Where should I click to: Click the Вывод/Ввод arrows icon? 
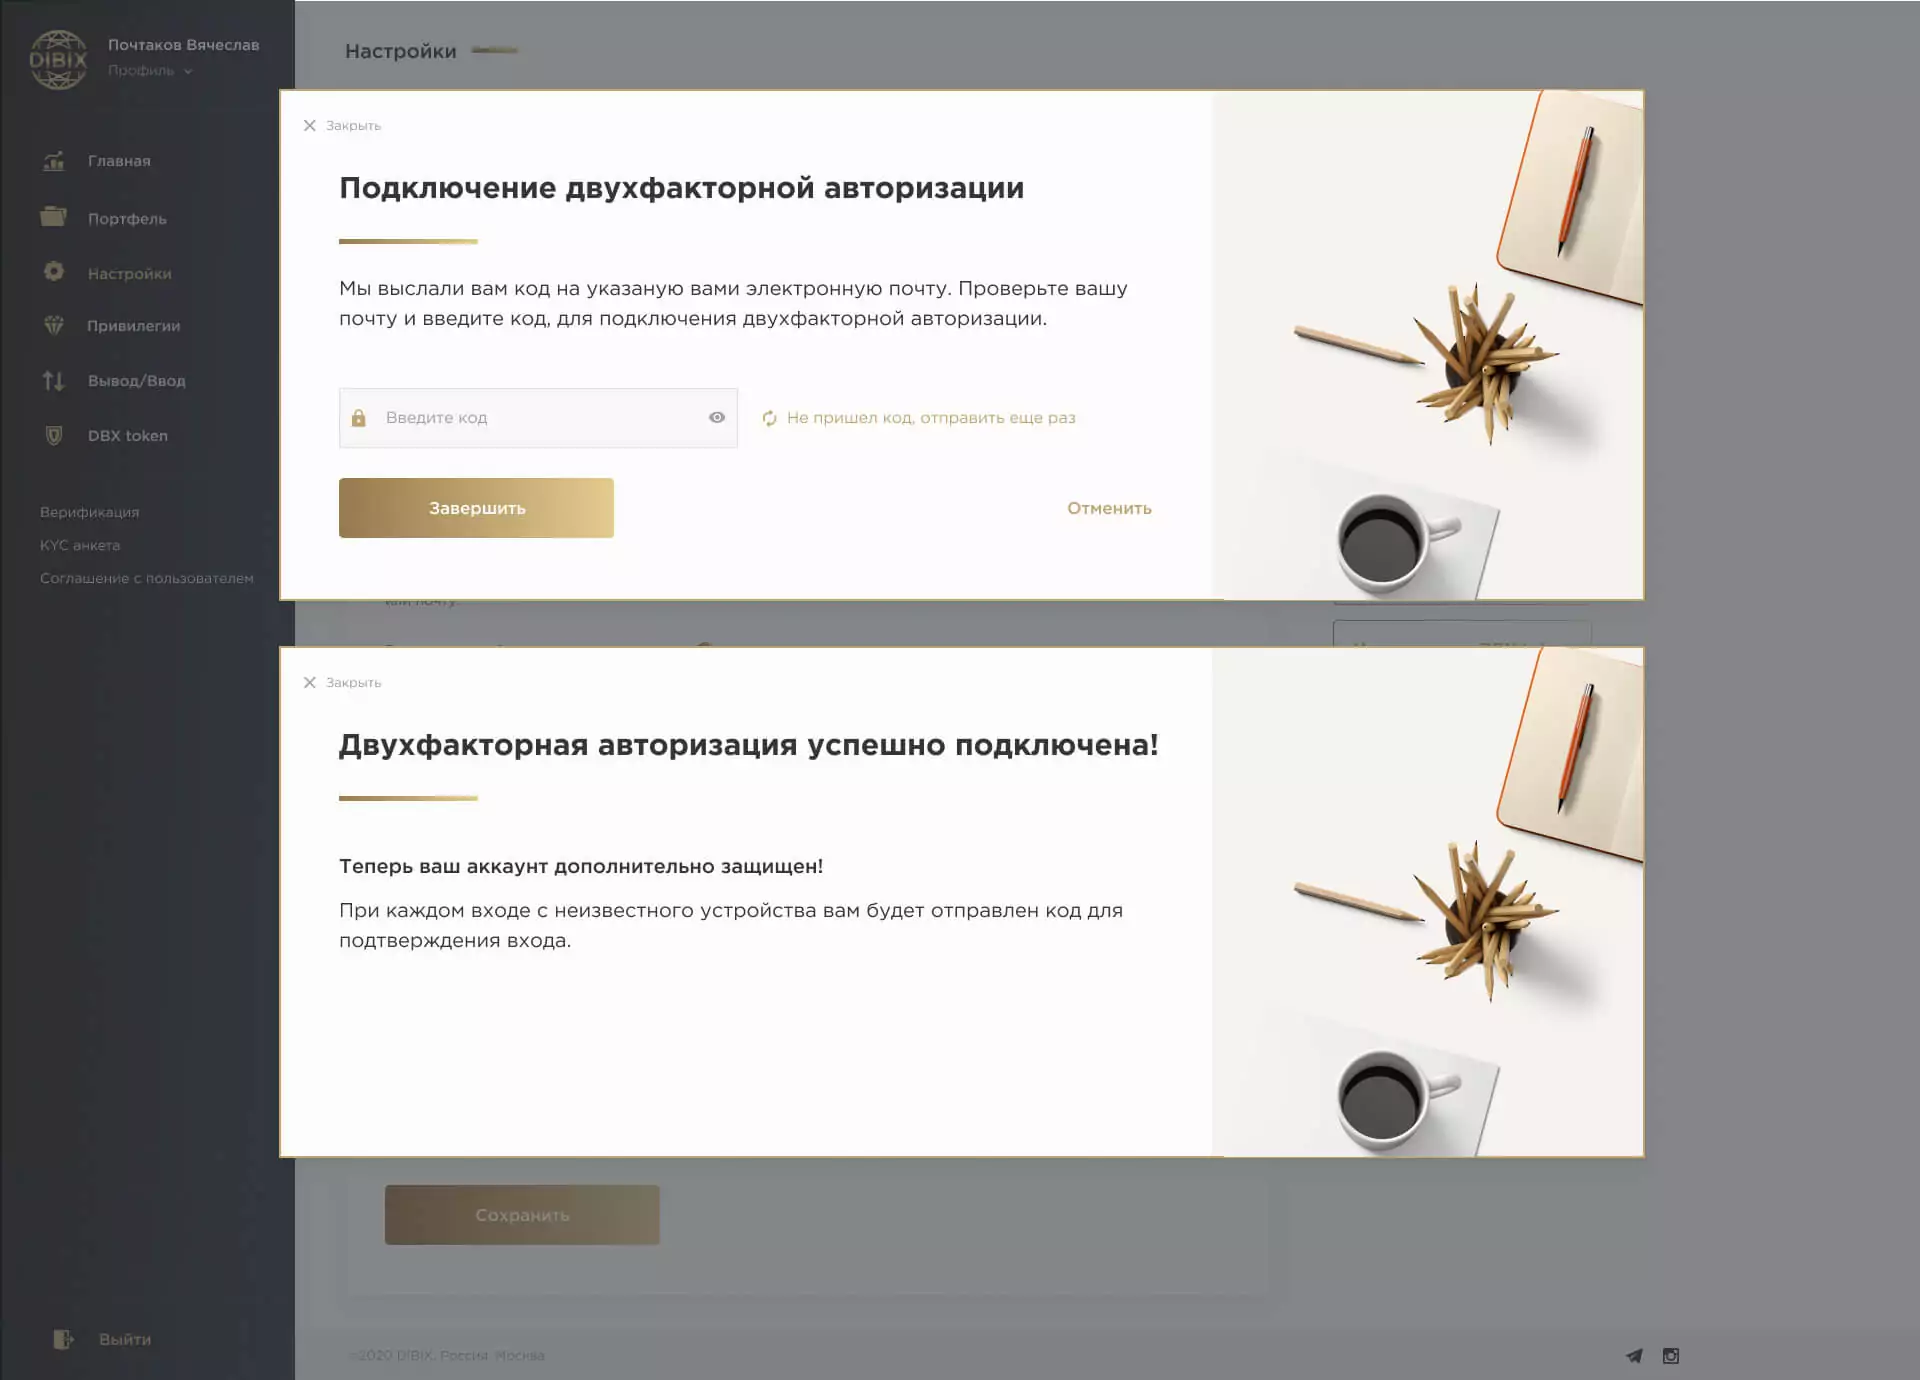pyautogui.click(x=54, y=380)
